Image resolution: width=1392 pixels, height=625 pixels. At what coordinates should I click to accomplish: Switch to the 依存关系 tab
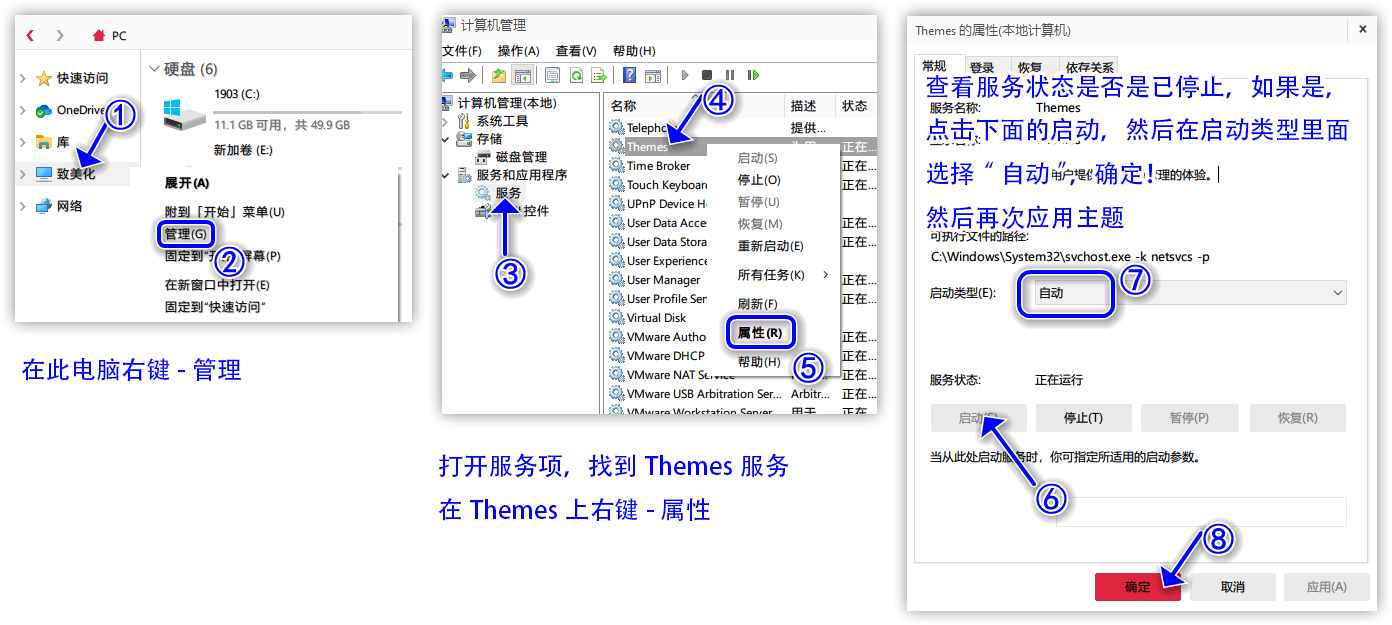[x=1089, y=67]
